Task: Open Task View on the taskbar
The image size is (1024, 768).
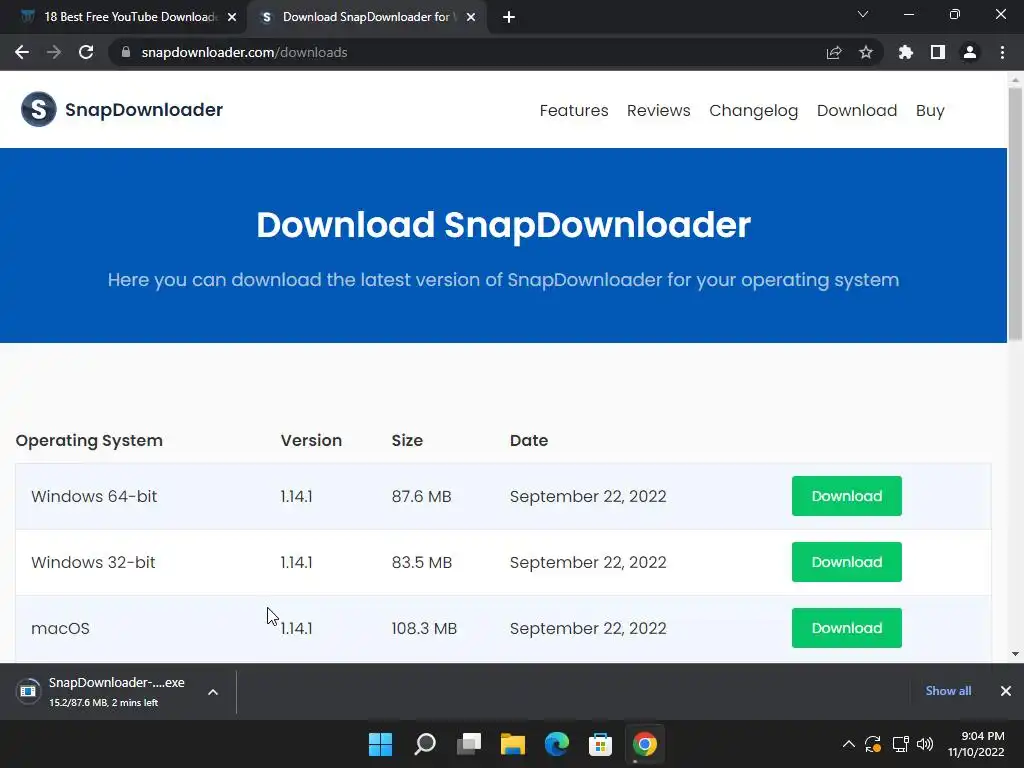Action: click(469, 744)
